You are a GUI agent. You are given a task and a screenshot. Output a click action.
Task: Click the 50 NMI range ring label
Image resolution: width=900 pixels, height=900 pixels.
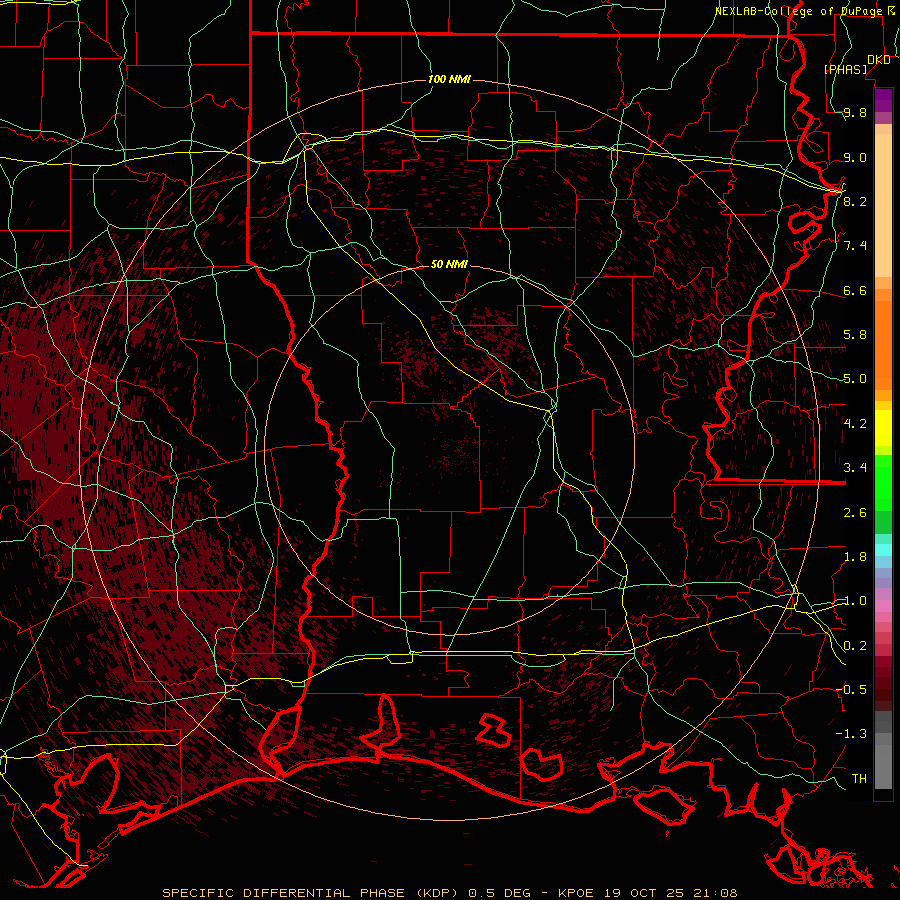[x=449, y=264]
